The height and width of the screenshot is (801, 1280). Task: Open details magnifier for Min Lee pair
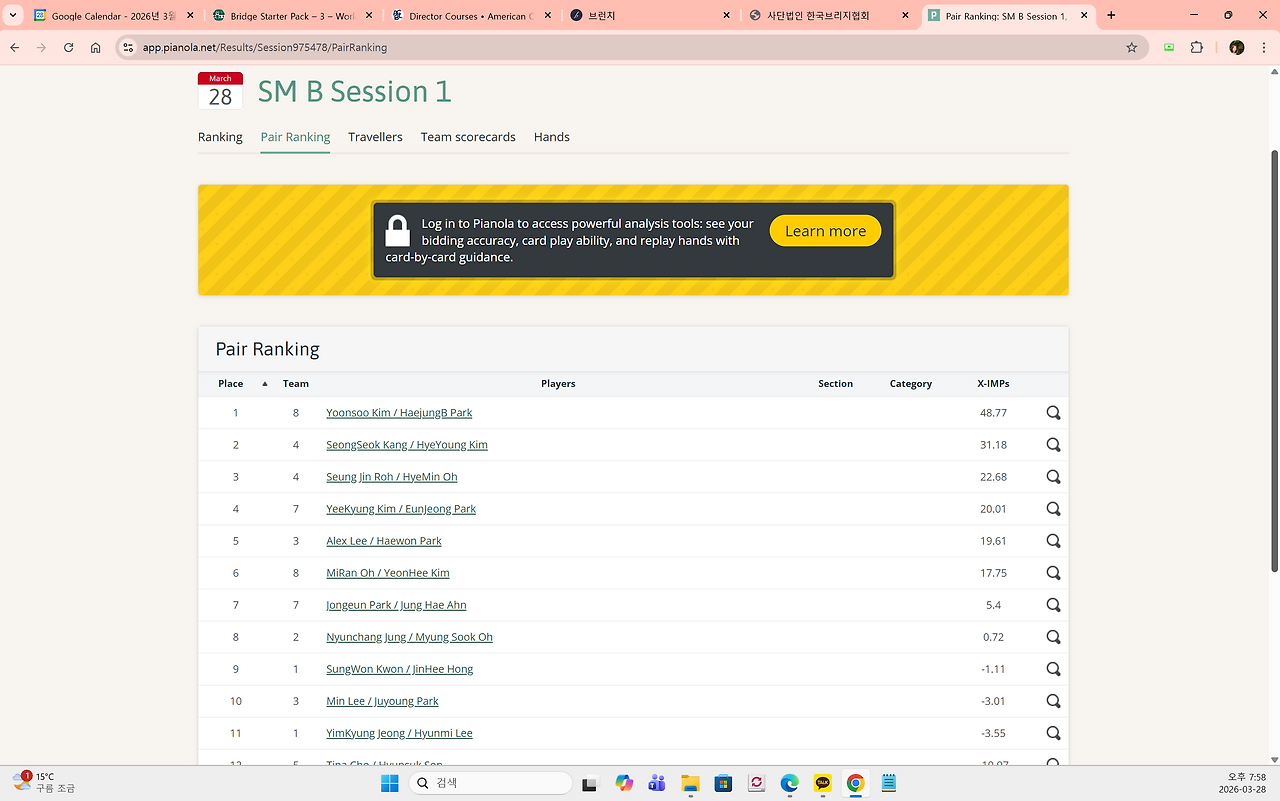(1053, 701)
